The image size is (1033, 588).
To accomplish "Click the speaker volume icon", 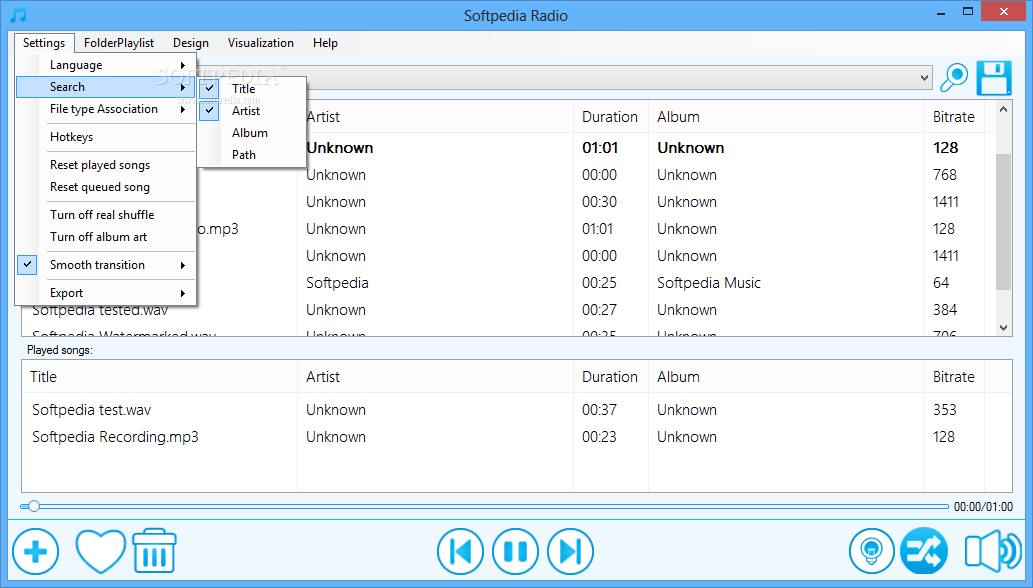I will coord(992,550).
